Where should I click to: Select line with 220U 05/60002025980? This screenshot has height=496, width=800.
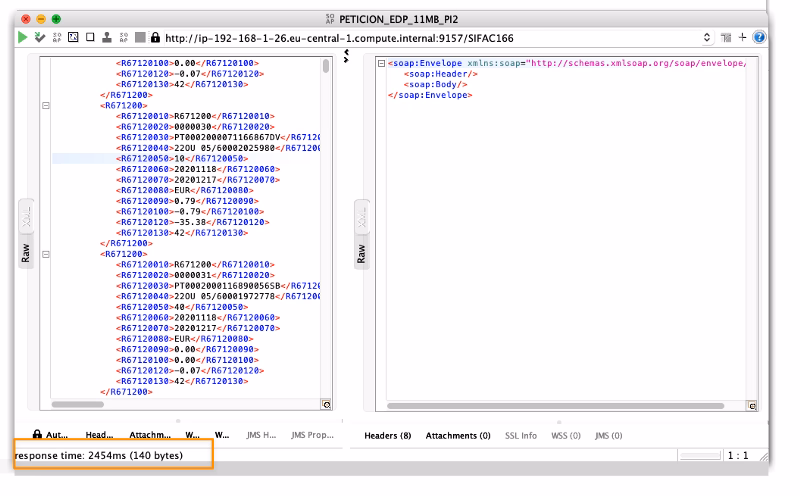(218, 148)
